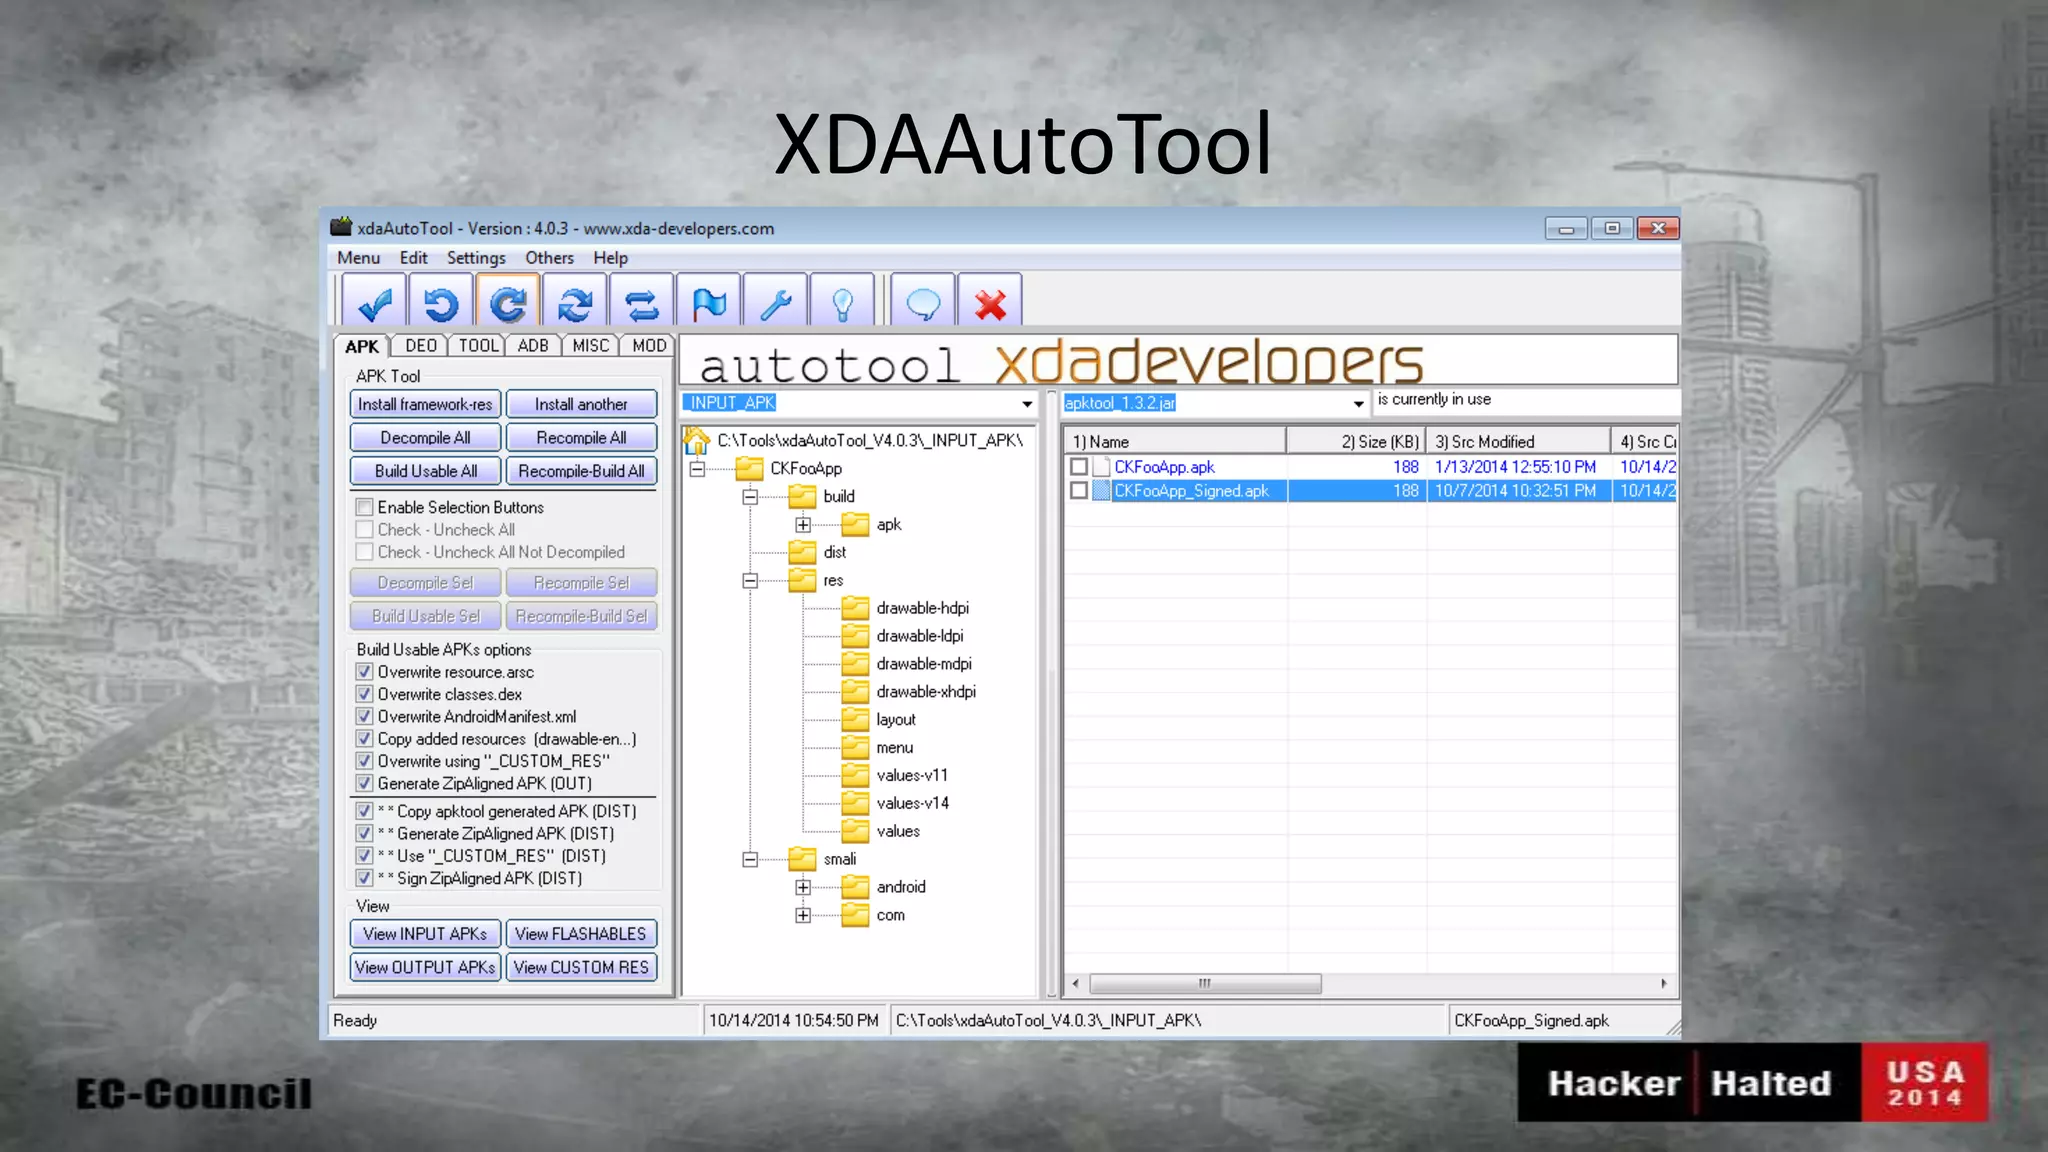This screenshot has height=1152, width=2048.
Task: Tick the checkbox for CKFooApp.apk row
Action: click(1078, 467)
